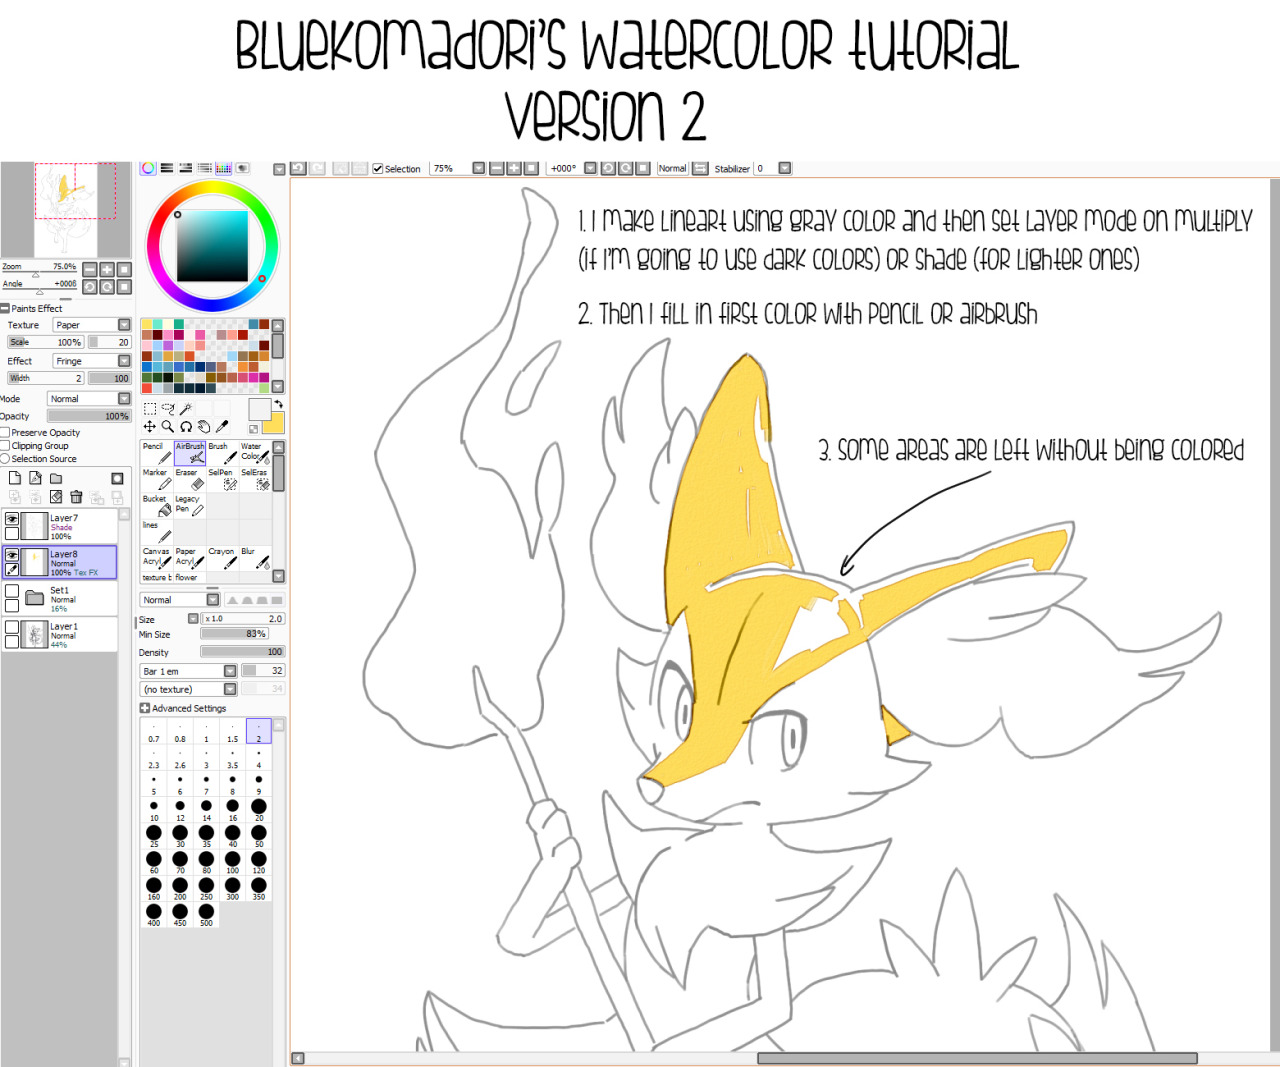Screen dimensions: 1280x1067
Task: Create a new normal layer
Action: pyautogui.click(x=15, y=479)
